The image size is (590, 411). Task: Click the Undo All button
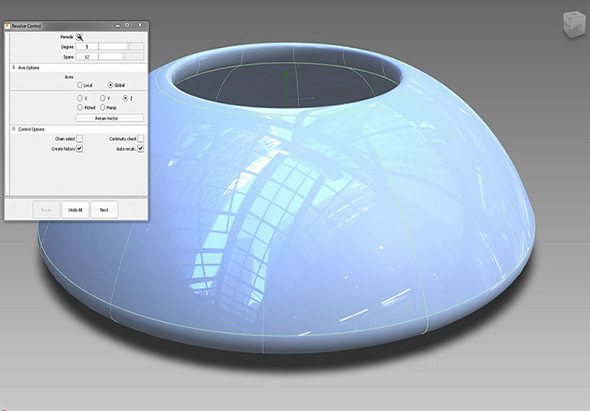pos(75,210)
